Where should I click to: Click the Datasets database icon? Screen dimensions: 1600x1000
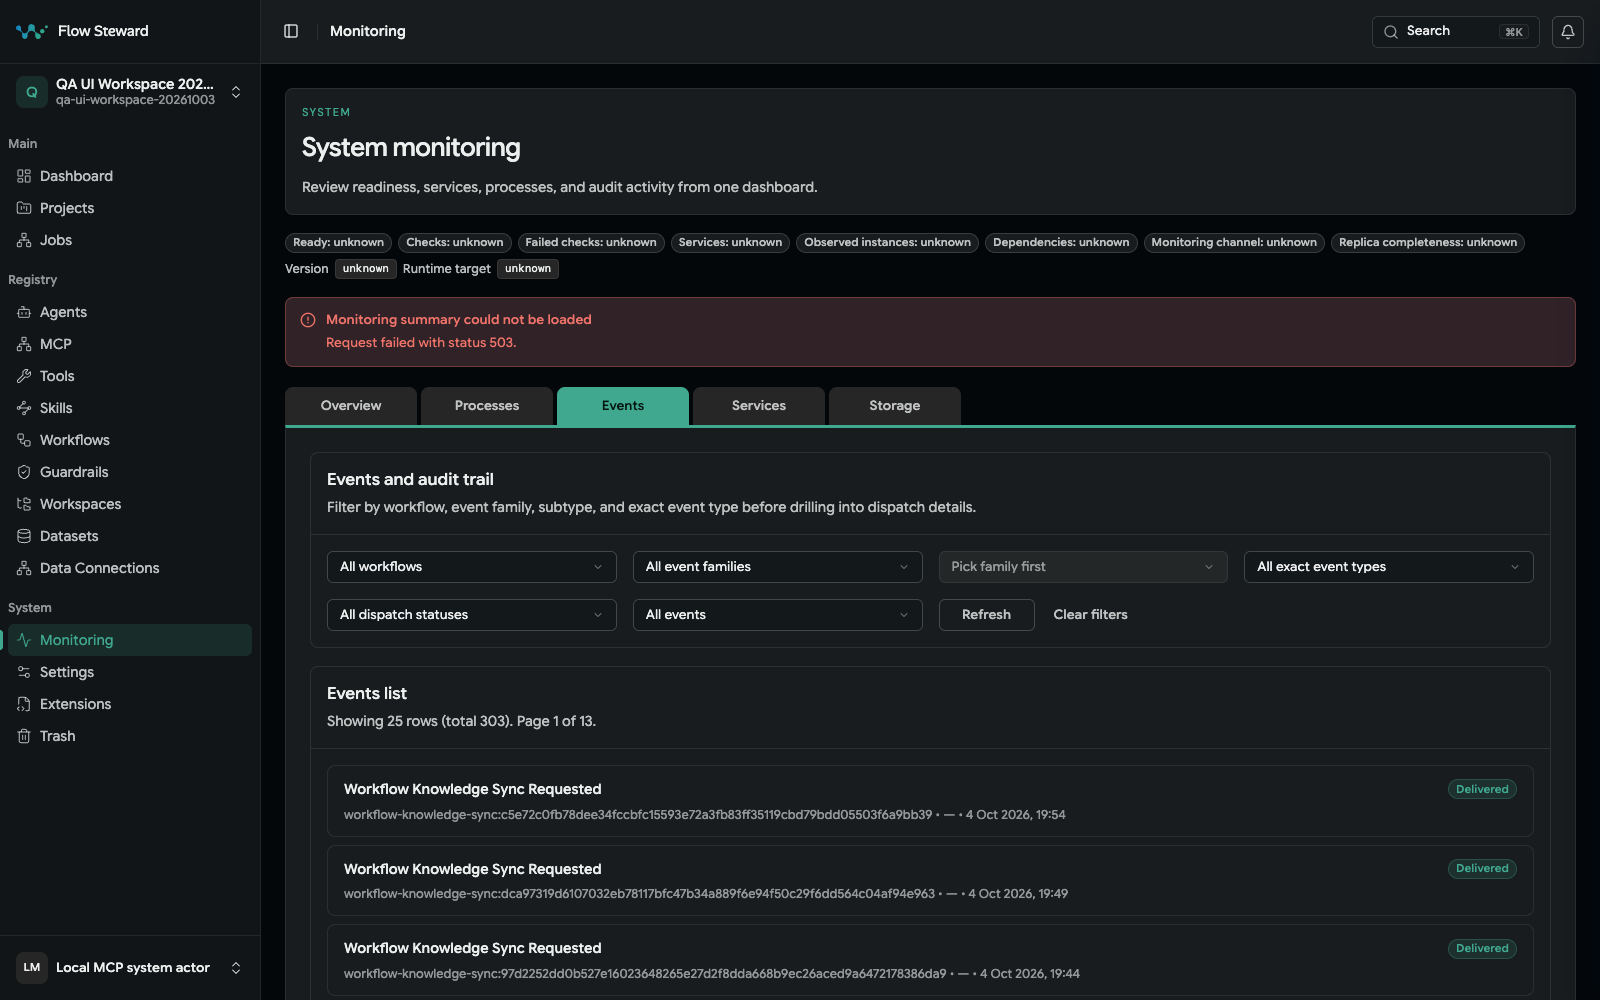(24, 536)
